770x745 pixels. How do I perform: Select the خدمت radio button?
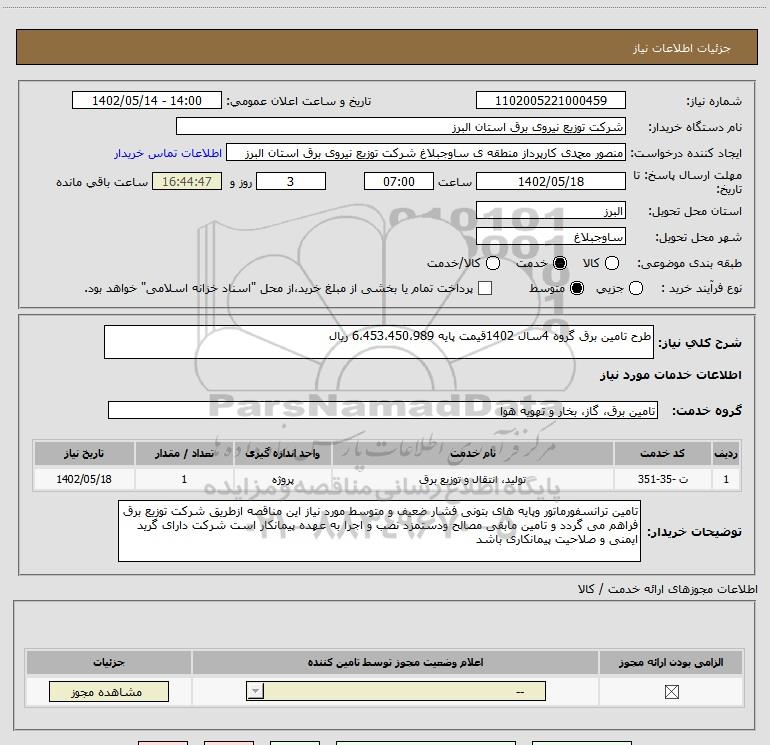click(560, 263)
